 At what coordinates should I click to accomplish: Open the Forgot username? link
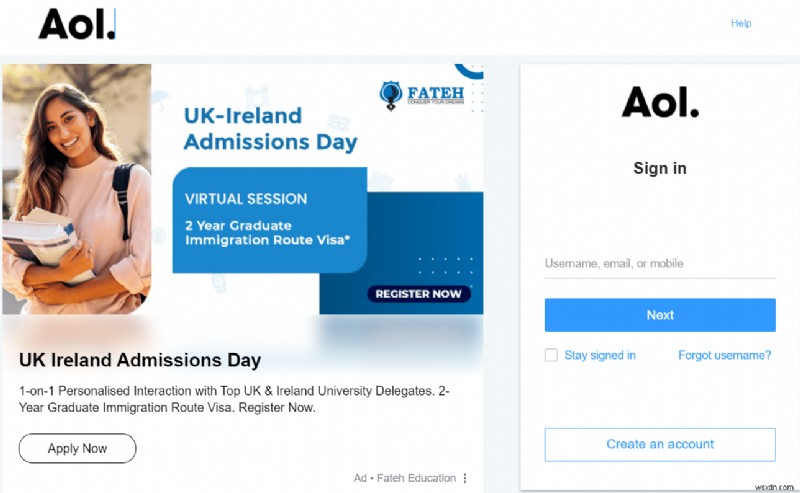[x=725, y=355]
